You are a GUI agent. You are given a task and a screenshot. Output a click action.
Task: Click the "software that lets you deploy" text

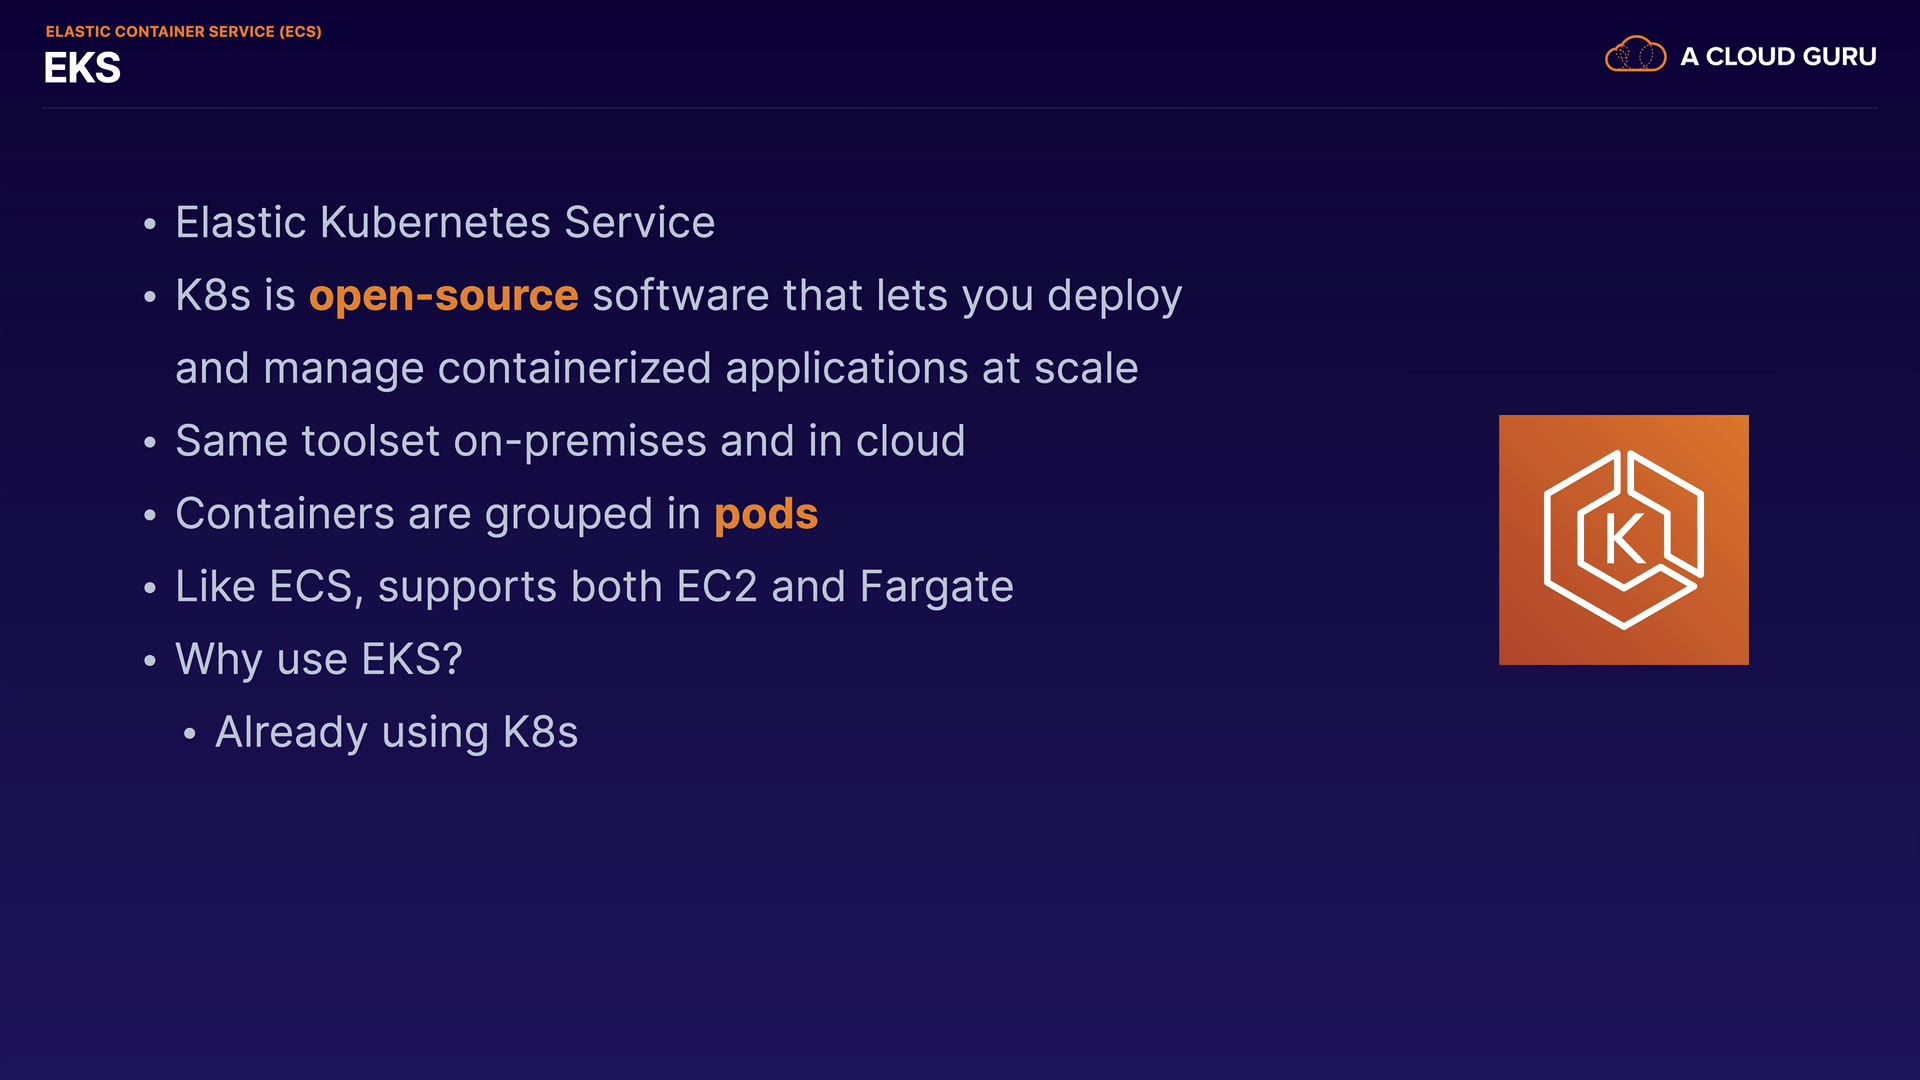(x=887, y=296)
